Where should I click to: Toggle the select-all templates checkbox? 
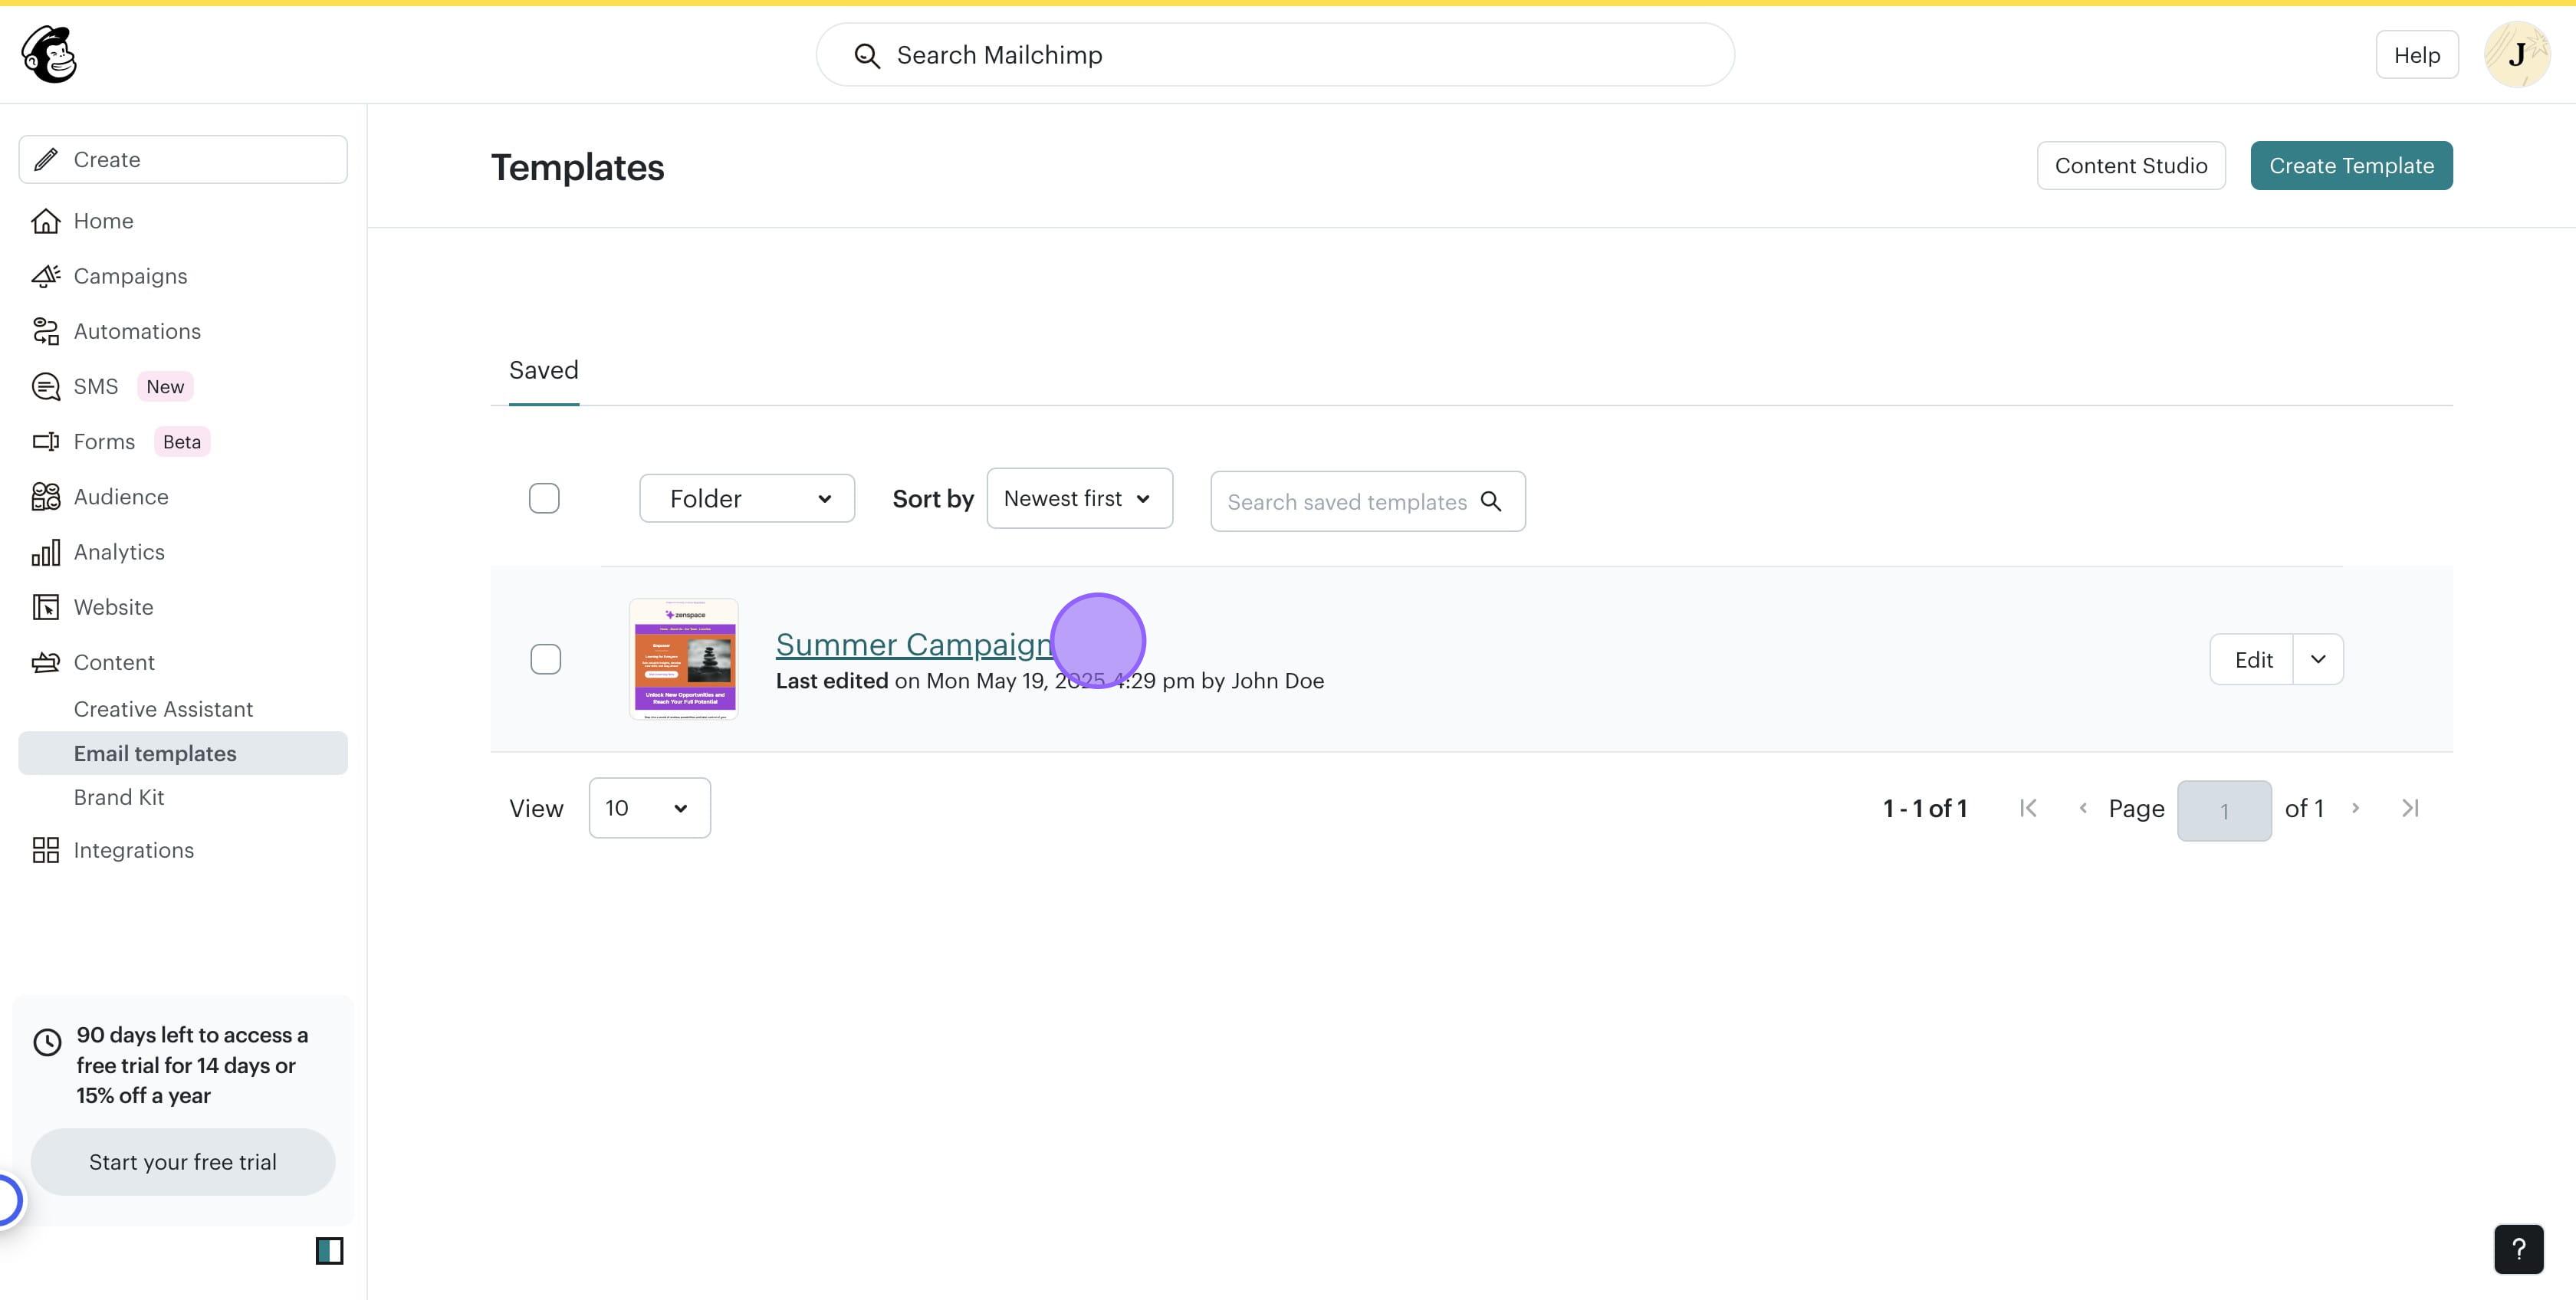(x=544, y=498)
